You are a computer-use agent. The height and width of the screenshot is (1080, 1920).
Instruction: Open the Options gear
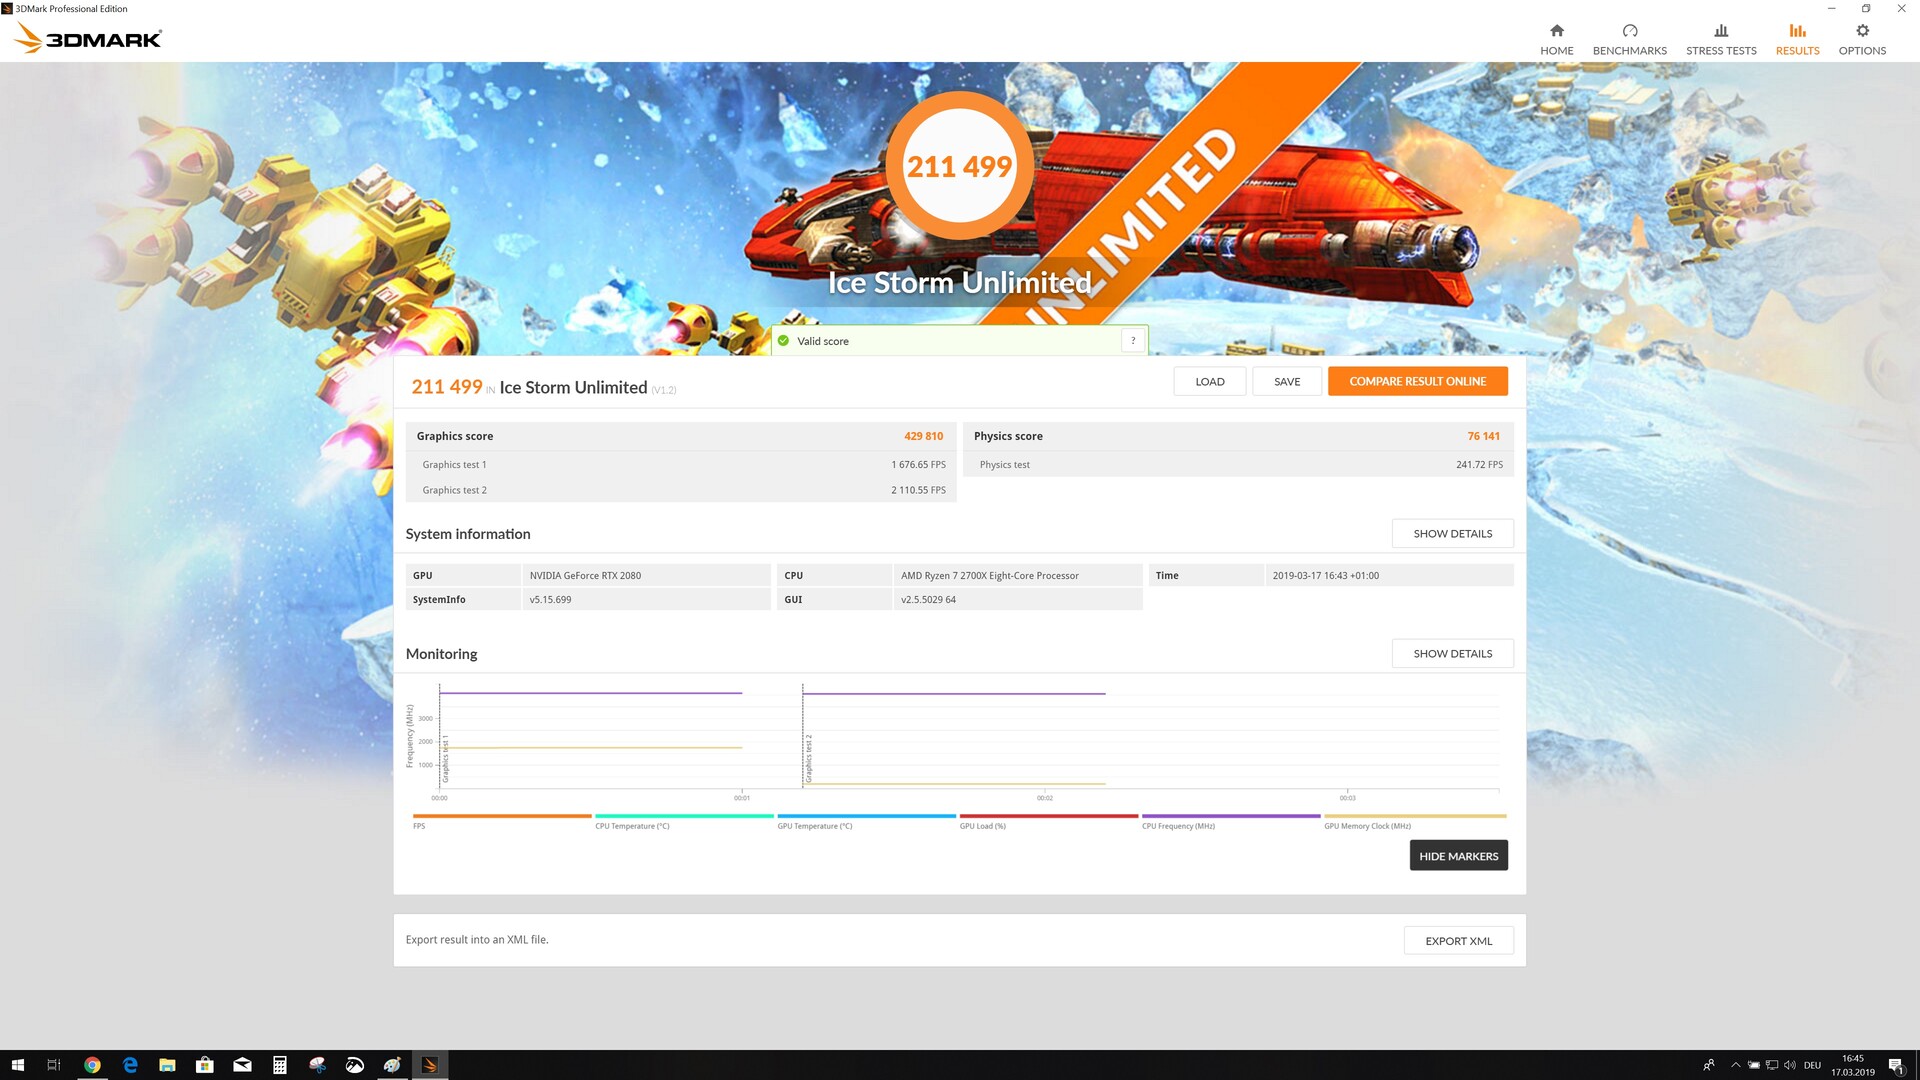point(1861,31)
